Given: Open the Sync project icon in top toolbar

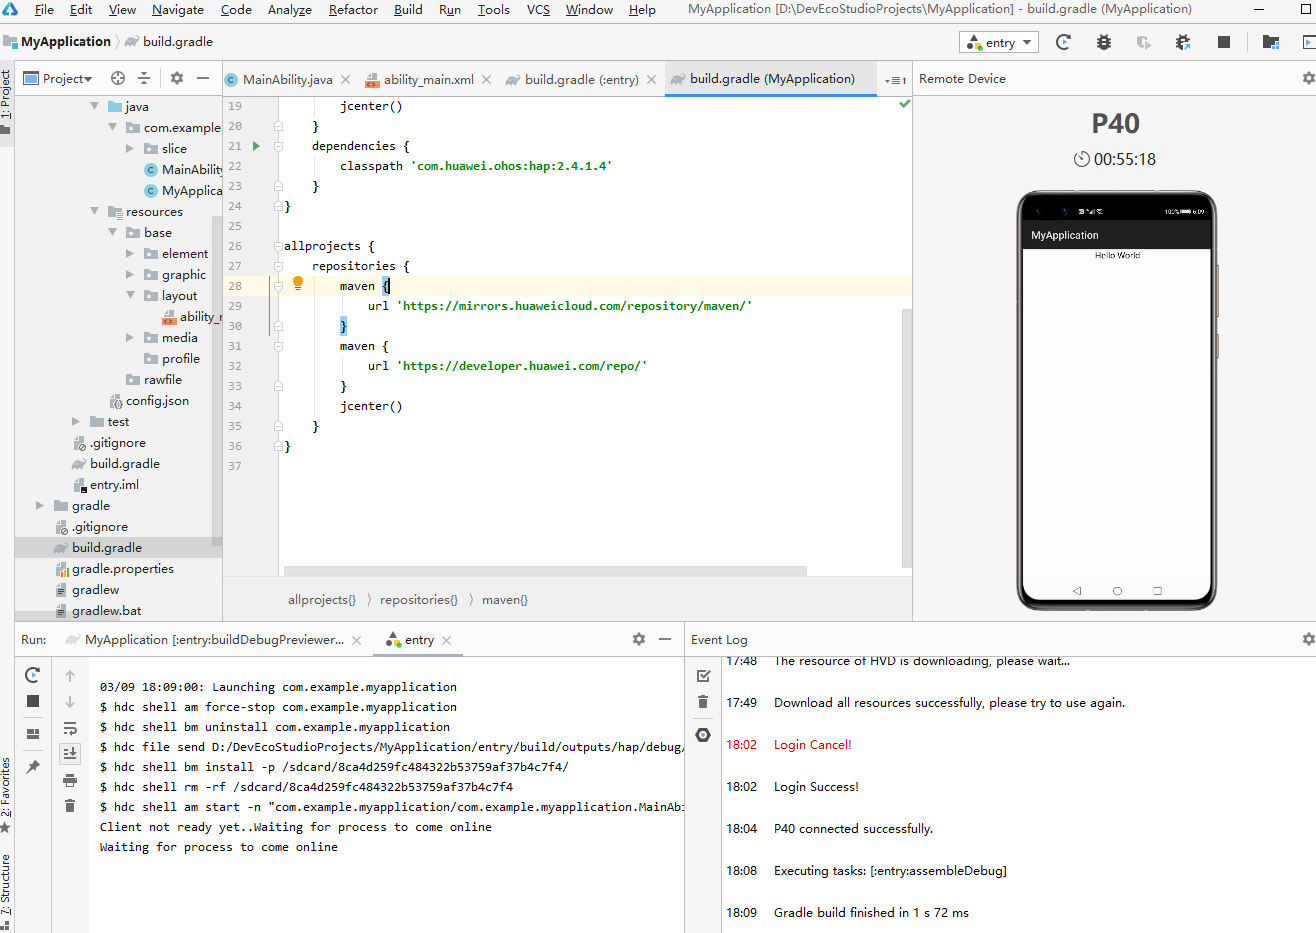Looking at the screenshot, I should (1271, 42).
